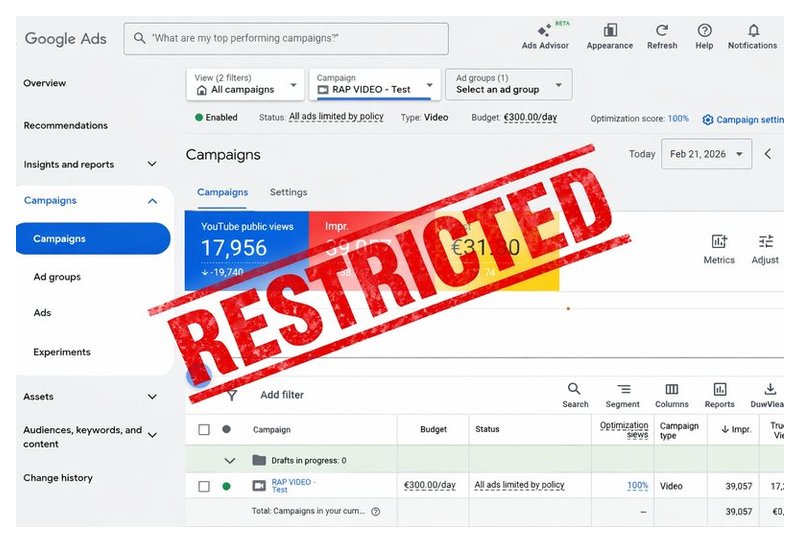This screenshot has height=543, width=800.
Task: Click the Google Ads logo
Action: (x=65, y=39)
